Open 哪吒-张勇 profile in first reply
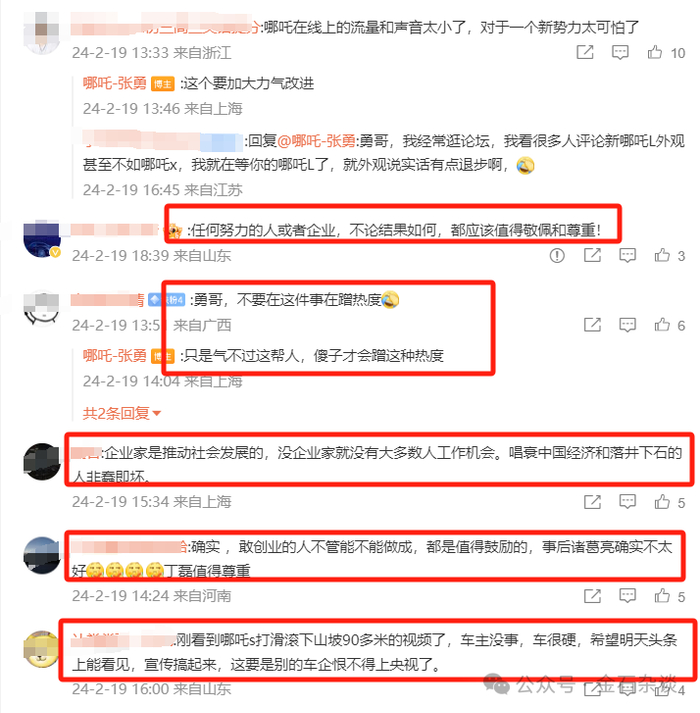 click(x=115, y=84)
